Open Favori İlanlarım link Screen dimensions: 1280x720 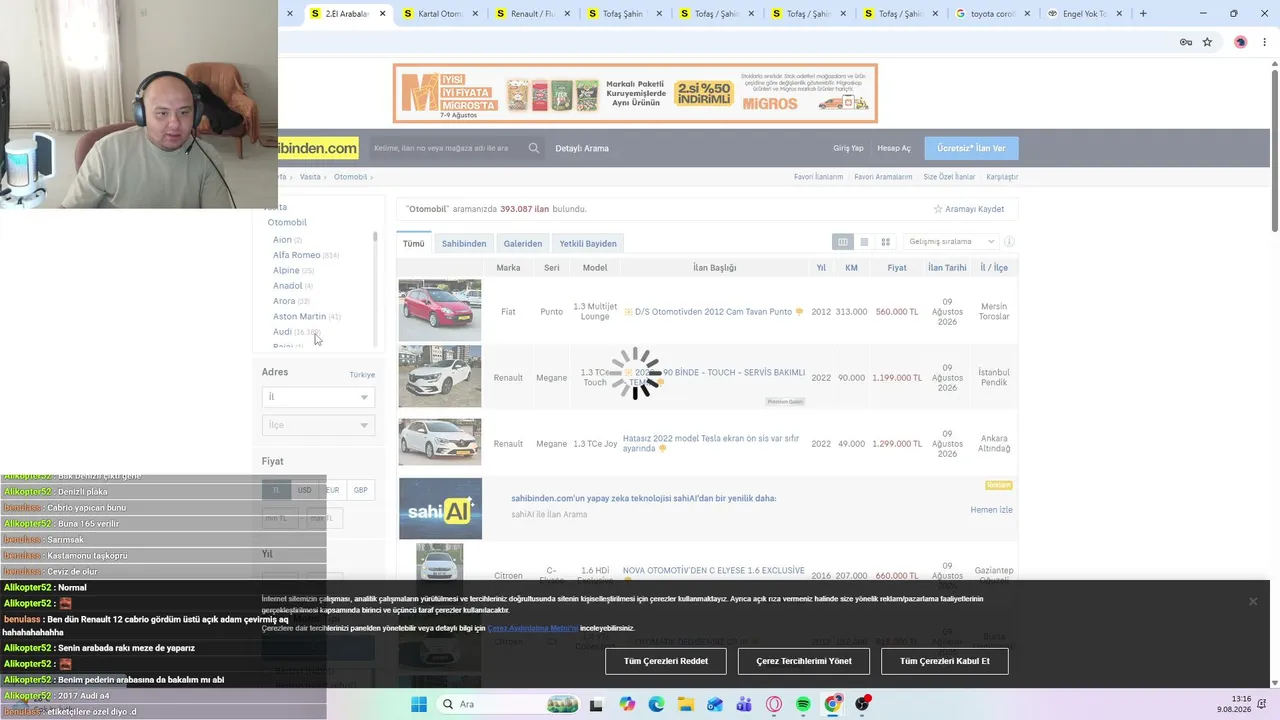point(818,177)
